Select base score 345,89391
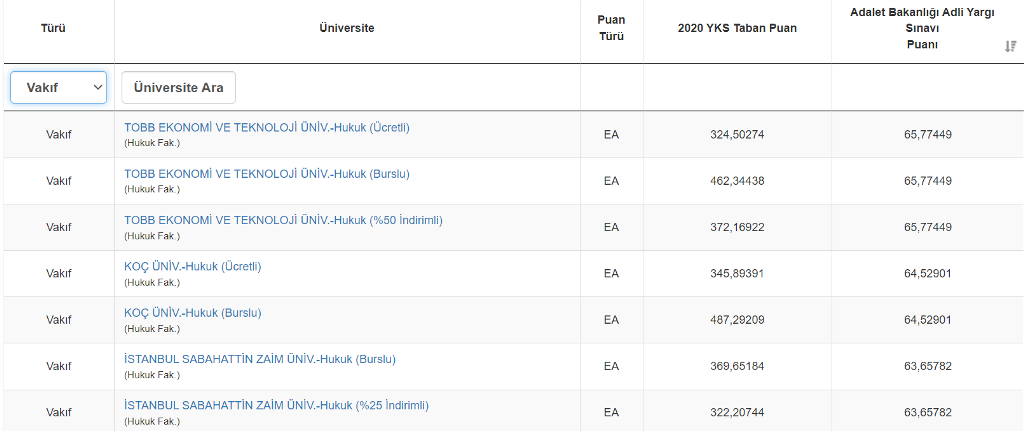The height and width of the screenshot is (432, 1024). point(737,273)
